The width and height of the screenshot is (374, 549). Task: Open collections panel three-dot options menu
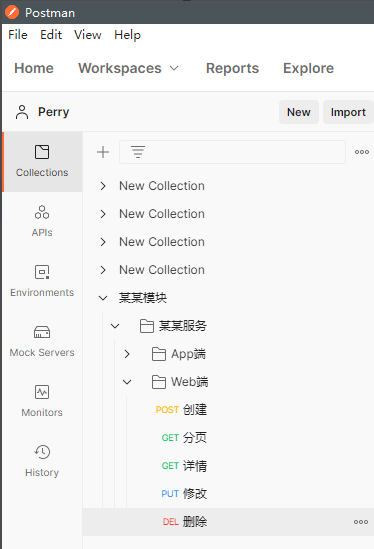(362, 152)
